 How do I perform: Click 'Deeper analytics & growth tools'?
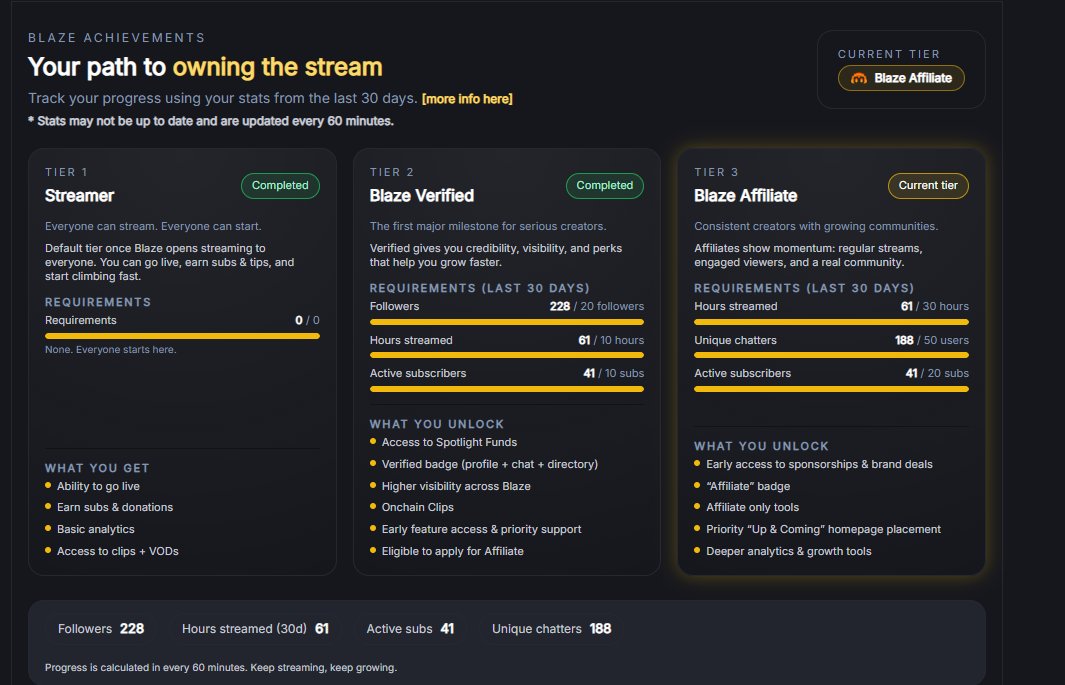click(789, 551)
